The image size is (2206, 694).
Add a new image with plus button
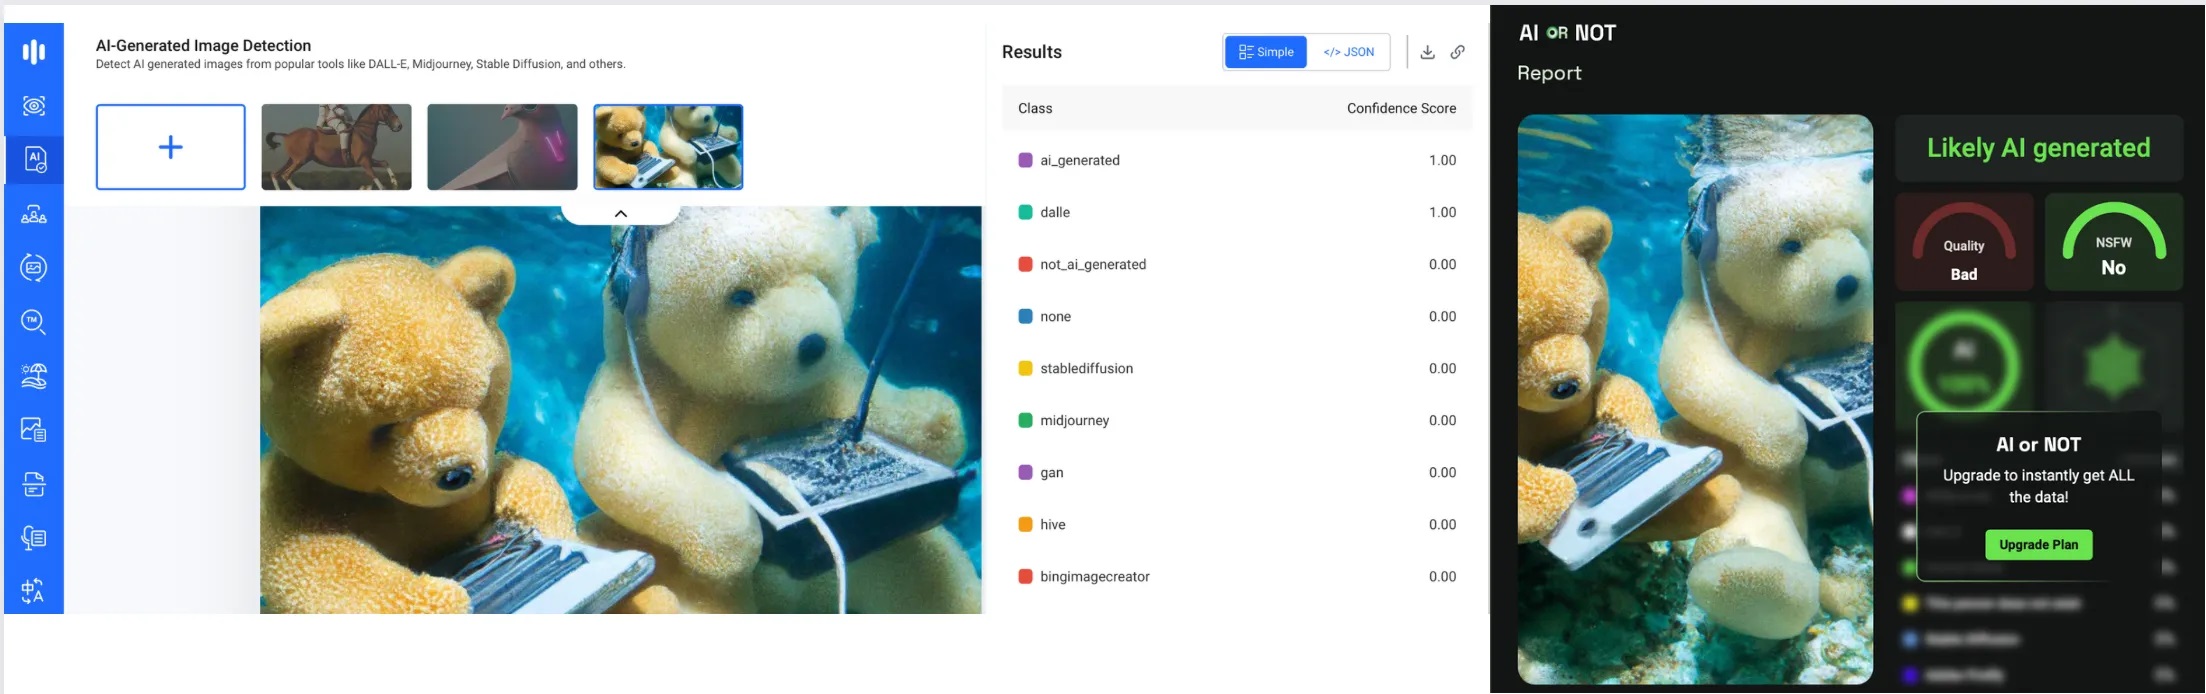coord(171,147)
